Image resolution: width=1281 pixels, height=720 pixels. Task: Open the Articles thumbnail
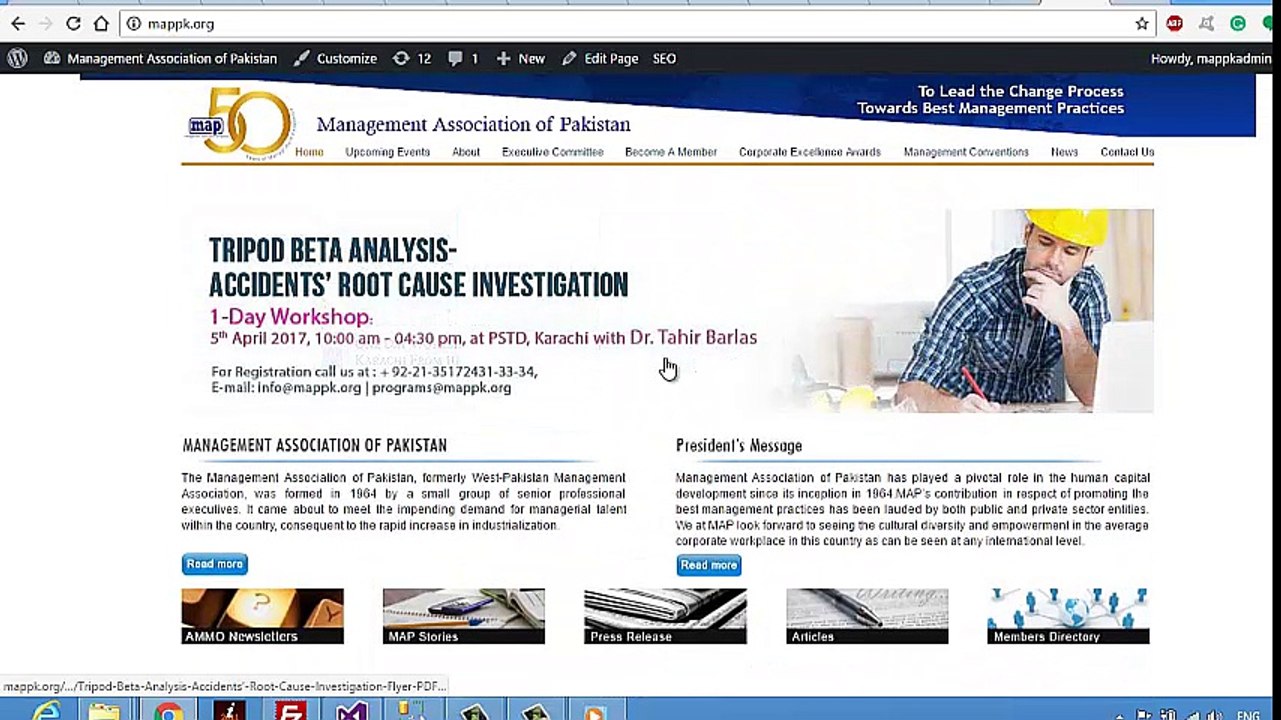[x=867, y=616]
